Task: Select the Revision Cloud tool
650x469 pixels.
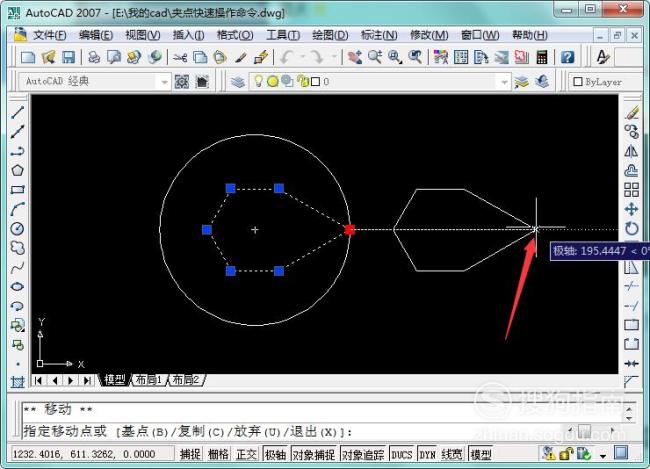Action: click(17, 248)
